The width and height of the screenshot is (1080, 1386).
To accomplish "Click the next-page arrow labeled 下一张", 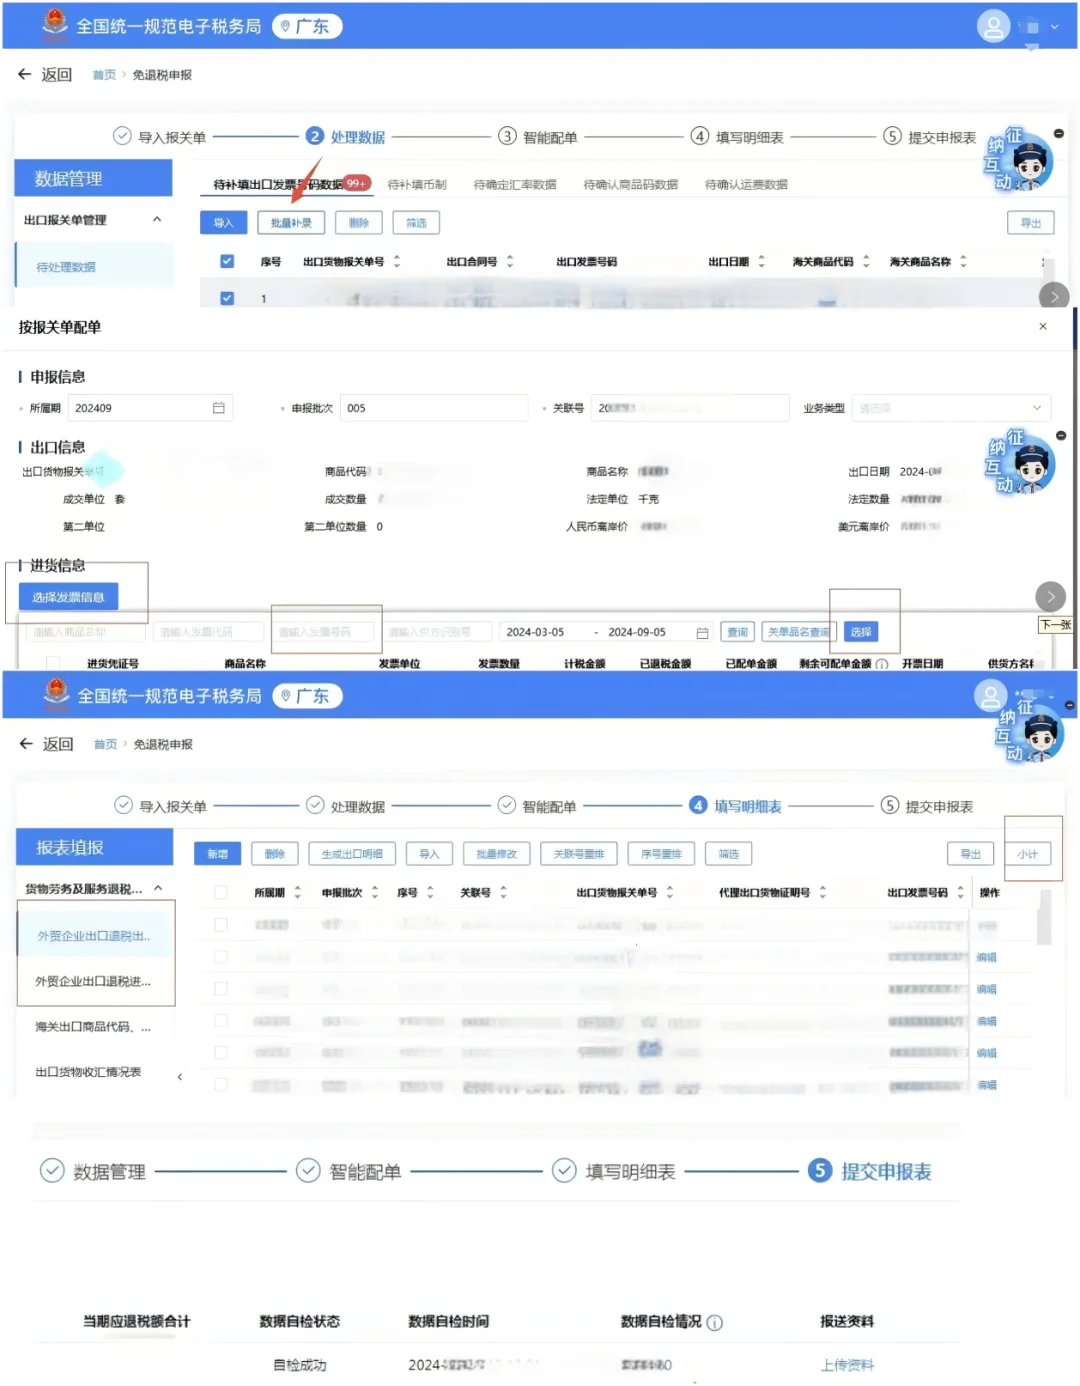I will (x=1050, y=596).
